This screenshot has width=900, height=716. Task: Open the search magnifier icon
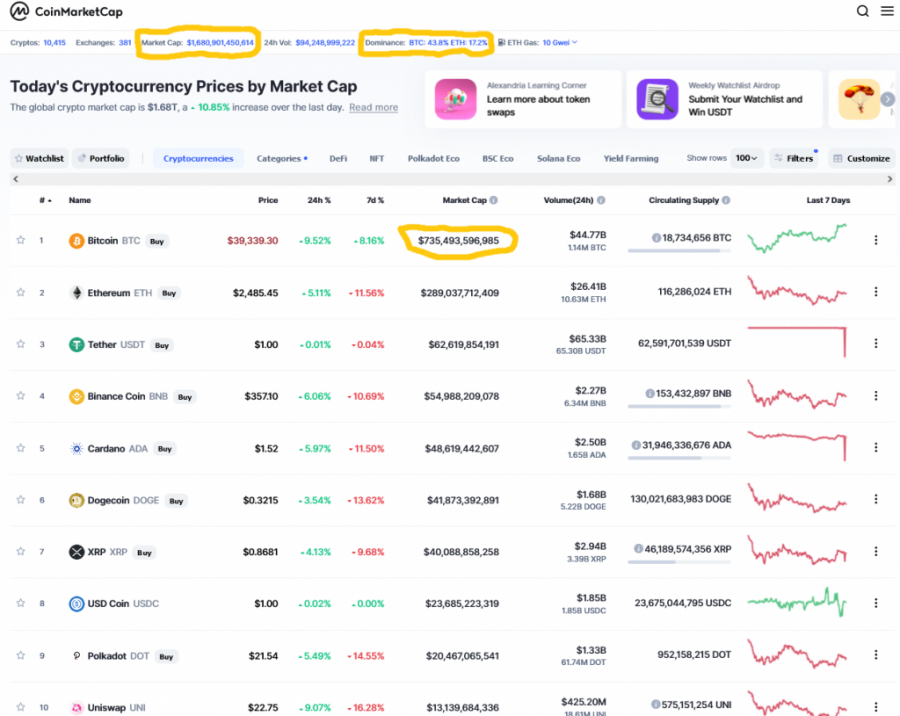point(862,11)
